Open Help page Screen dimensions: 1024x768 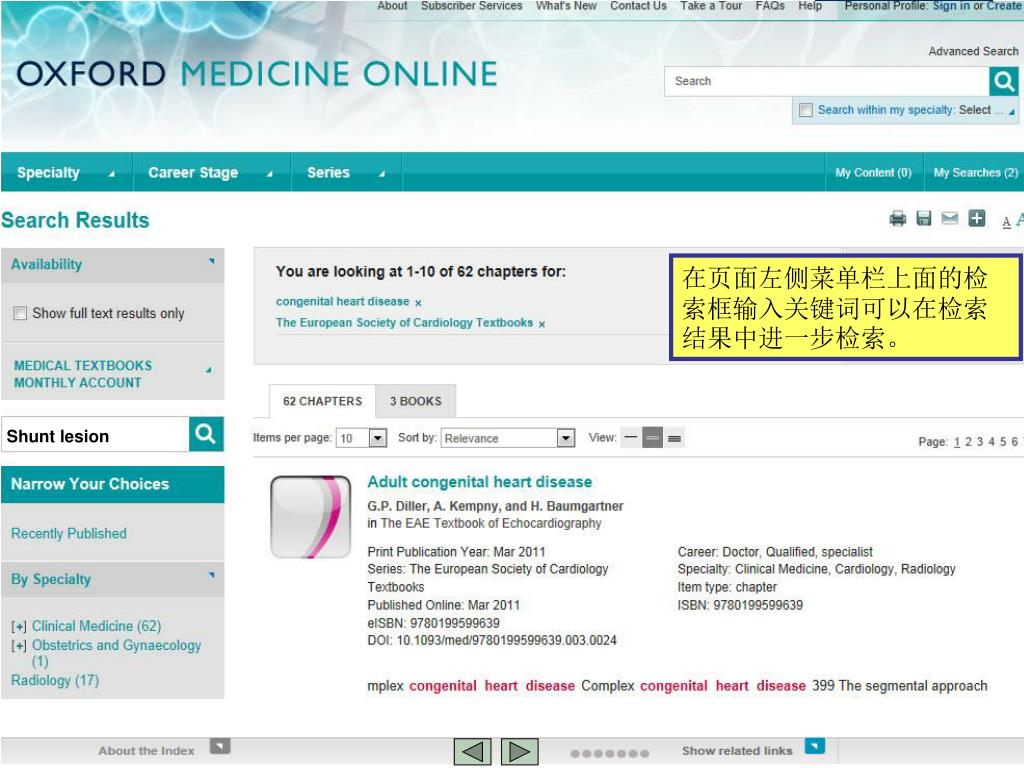point(810,6)
